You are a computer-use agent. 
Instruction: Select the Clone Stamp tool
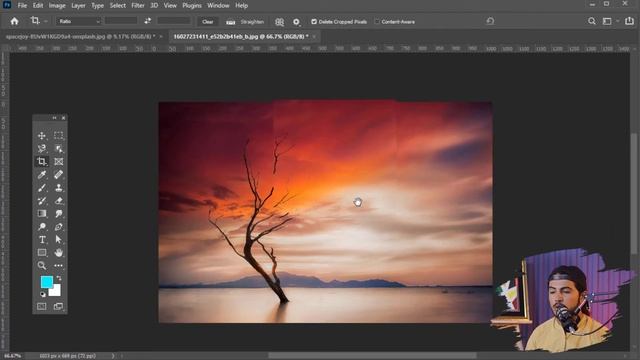tap(58, 188)
